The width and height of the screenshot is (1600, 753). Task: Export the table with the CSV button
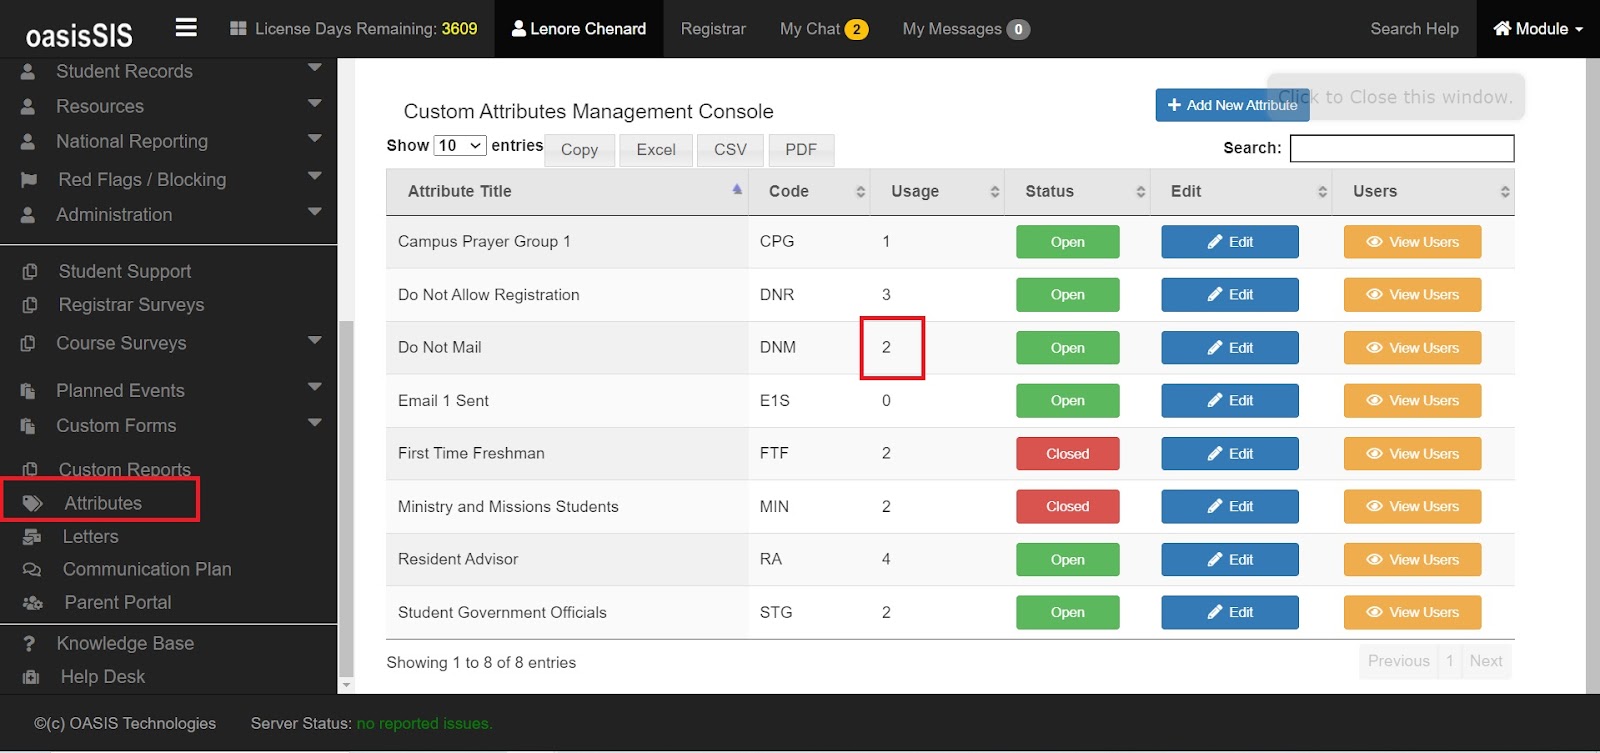tap(730, 150)
